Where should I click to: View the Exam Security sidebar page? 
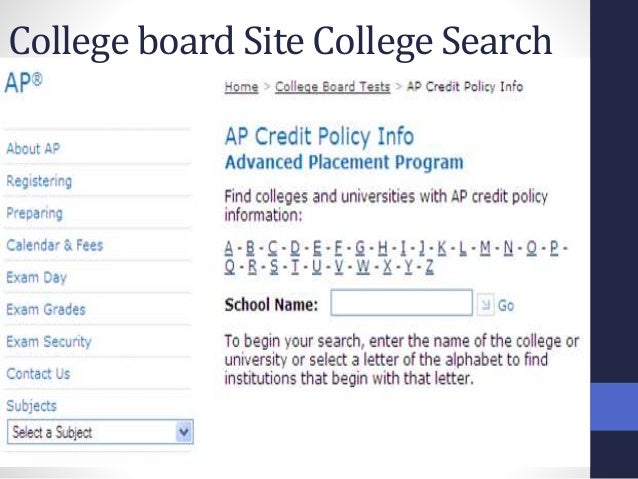coord(49,342)
